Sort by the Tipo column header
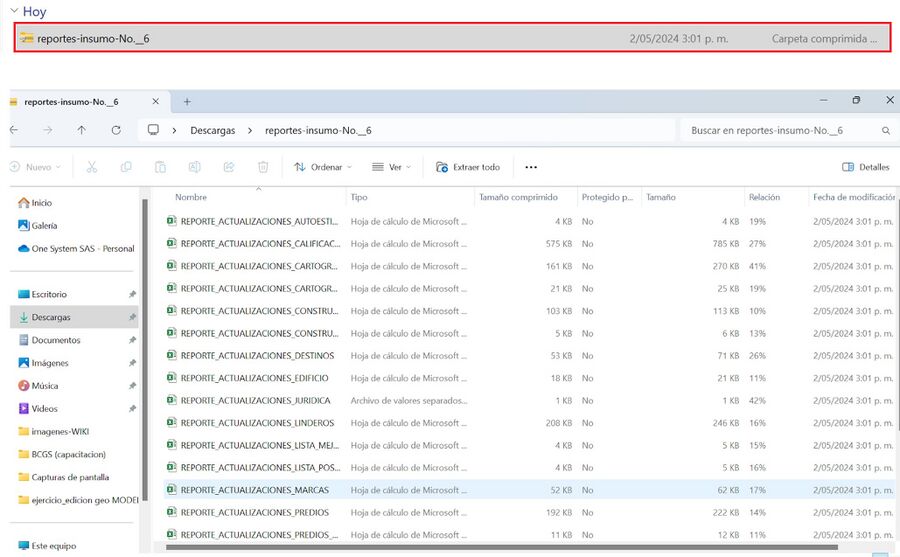The image size is (900, 557). (359, 197)
